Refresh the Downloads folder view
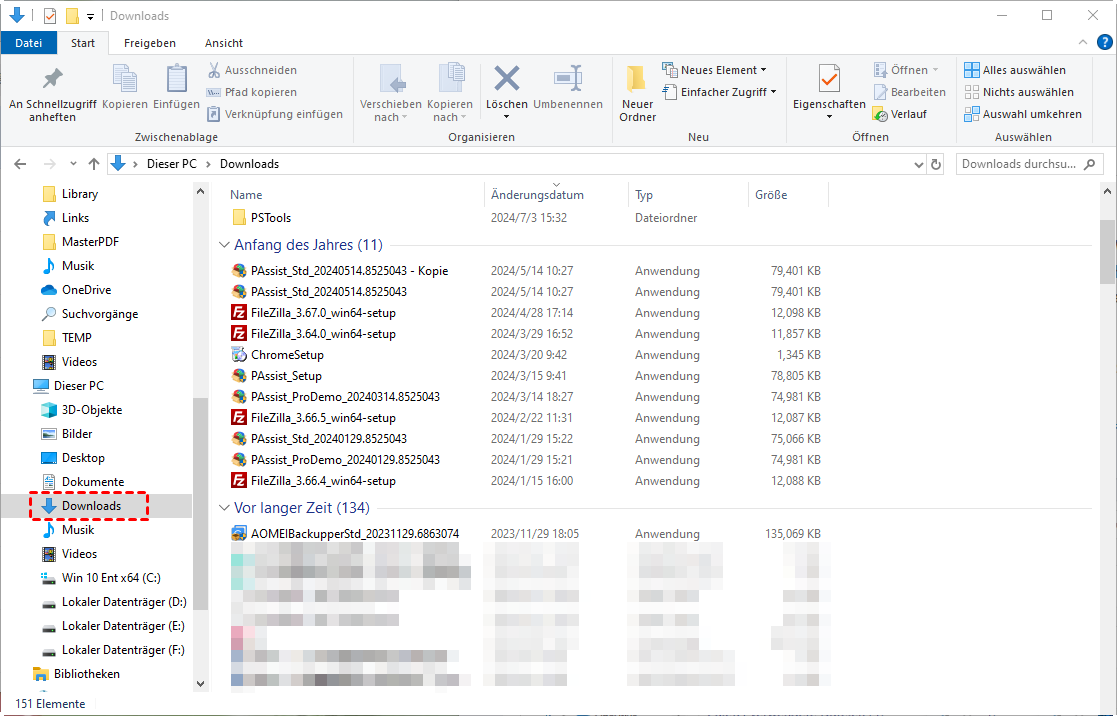1117x716 pixels. pyautogui.click(x=936, y=164)
